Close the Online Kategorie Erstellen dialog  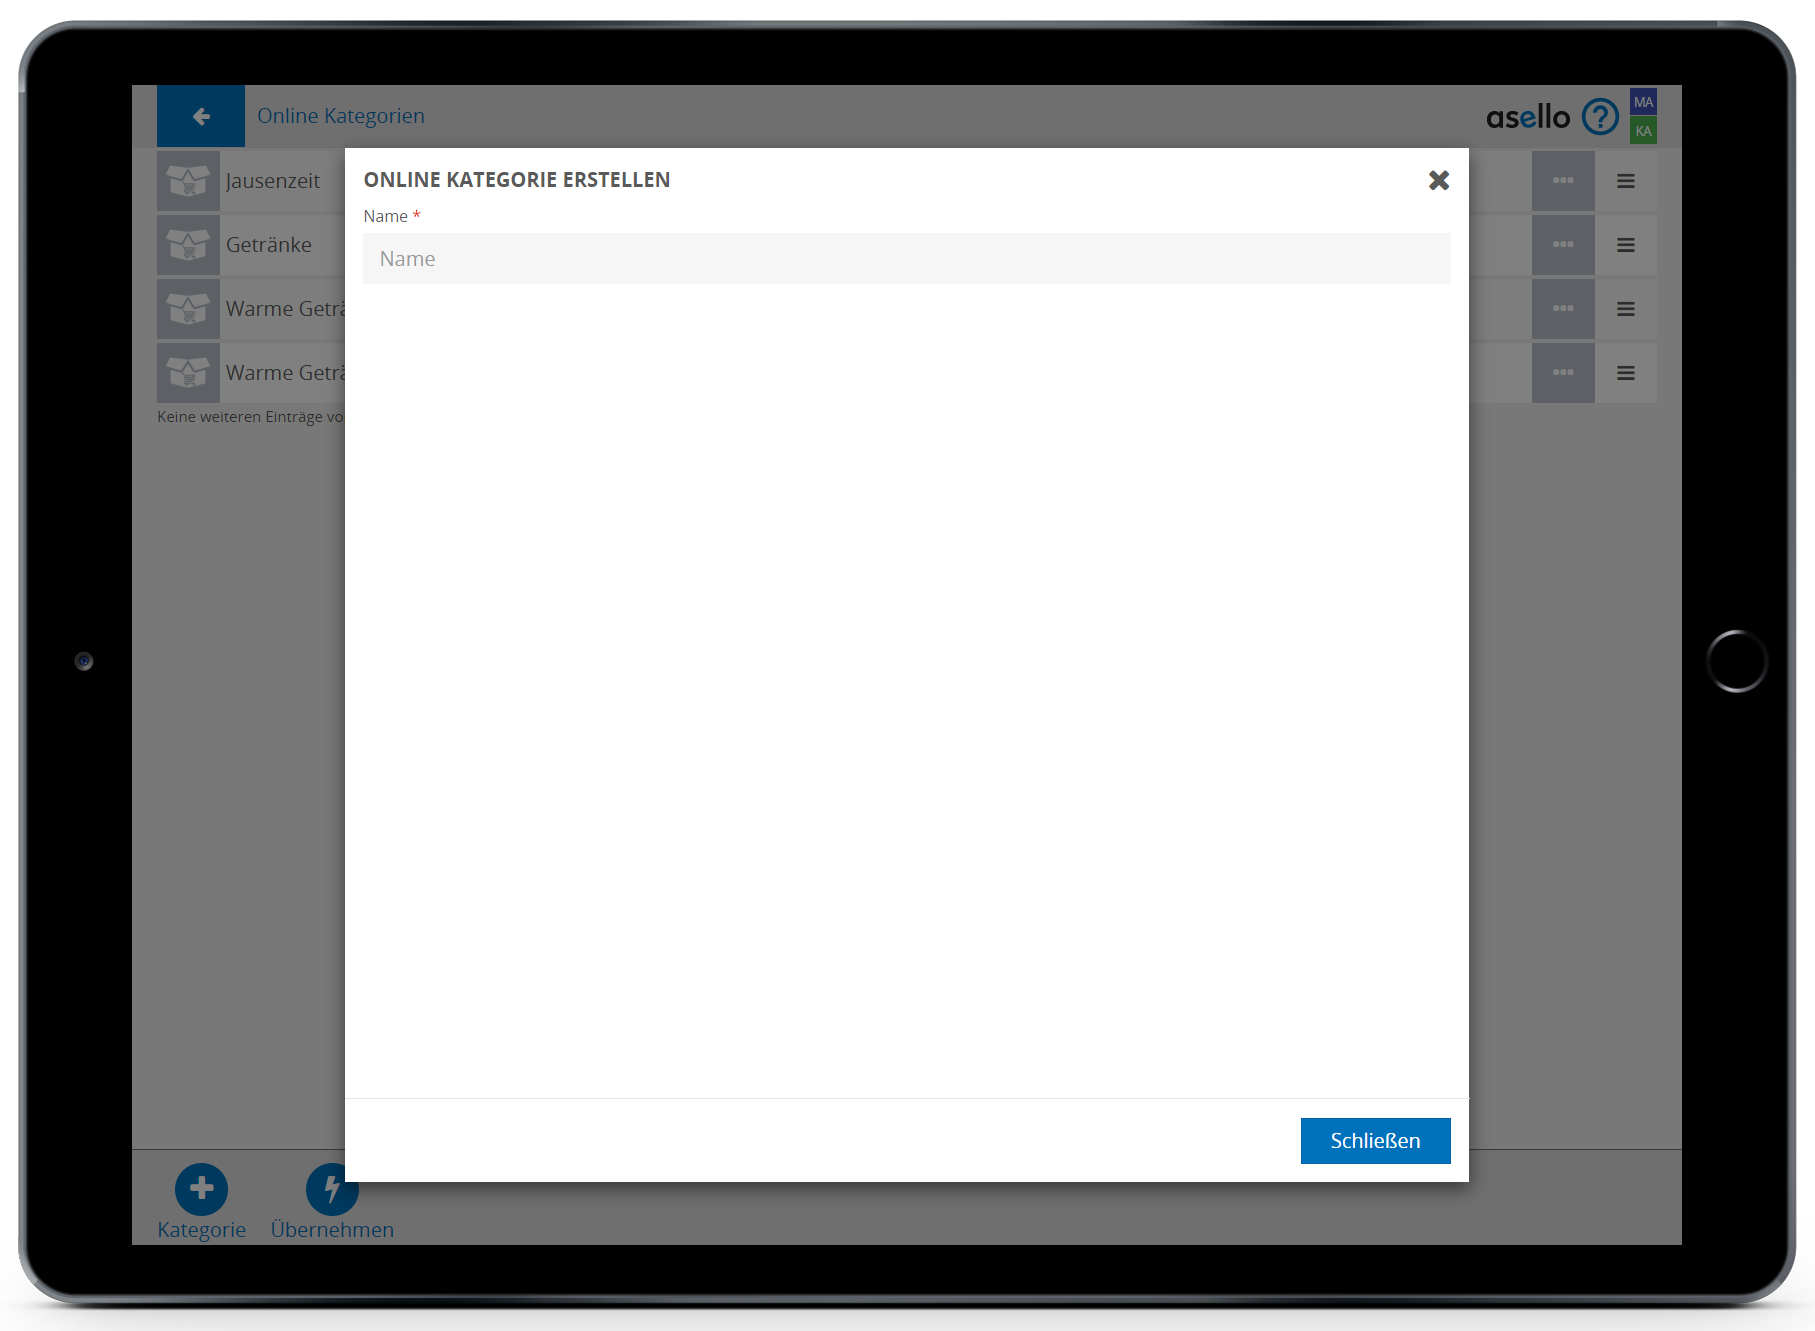tap(1438, 180)
